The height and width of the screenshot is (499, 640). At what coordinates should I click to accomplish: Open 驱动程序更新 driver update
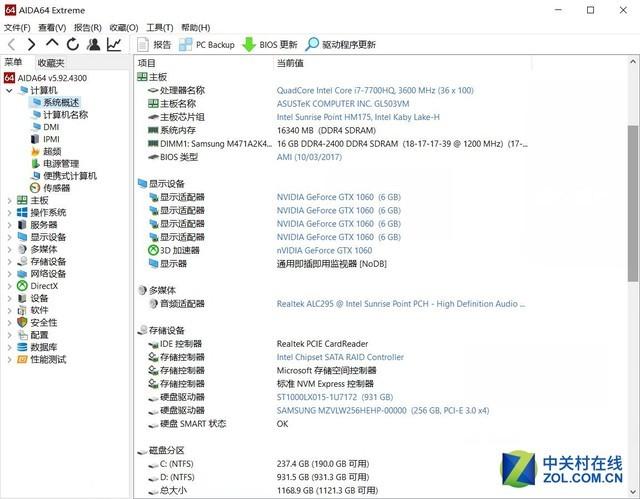tap(340, 44)
